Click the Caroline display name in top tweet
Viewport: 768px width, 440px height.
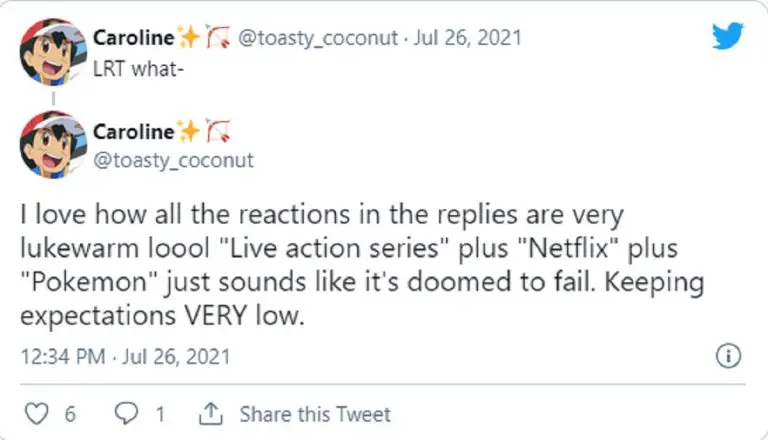(134, 37)
